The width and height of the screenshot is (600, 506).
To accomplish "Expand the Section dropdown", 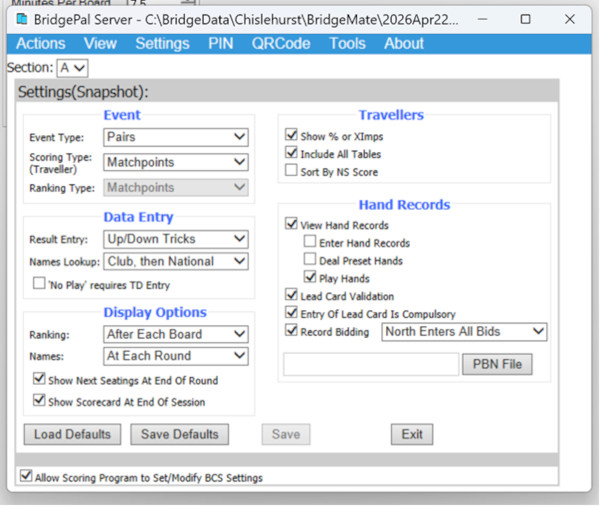I will pos(73,67).
